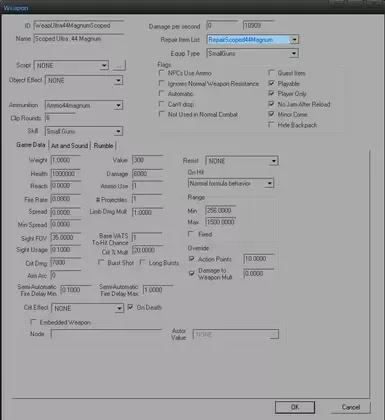Expand the Crit Effect dropdown
Viewport: 385px width, 420px height.
point(119,308)
